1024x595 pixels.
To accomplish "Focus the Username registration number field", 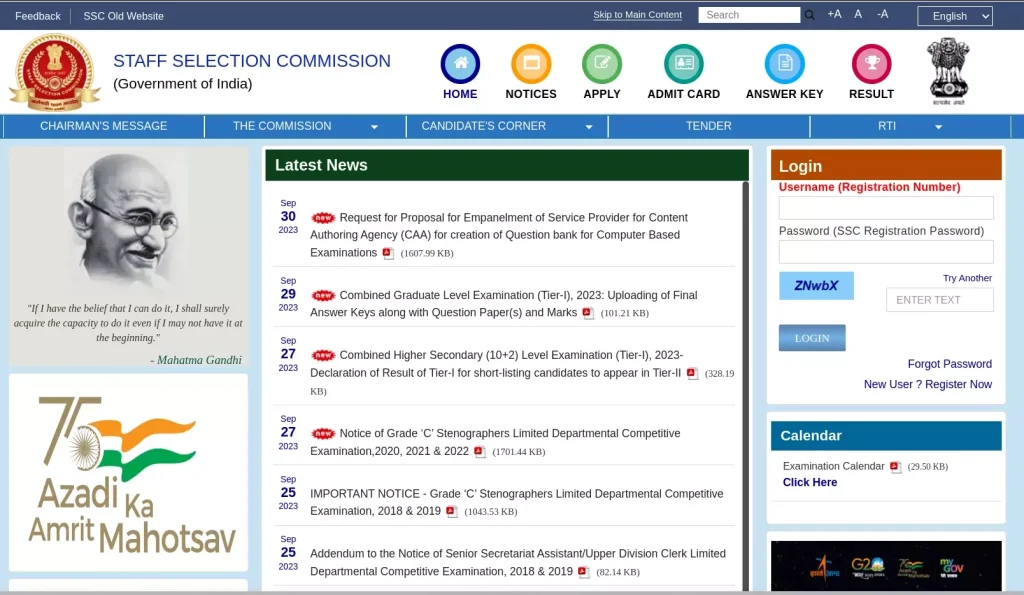I will [886, 208].
